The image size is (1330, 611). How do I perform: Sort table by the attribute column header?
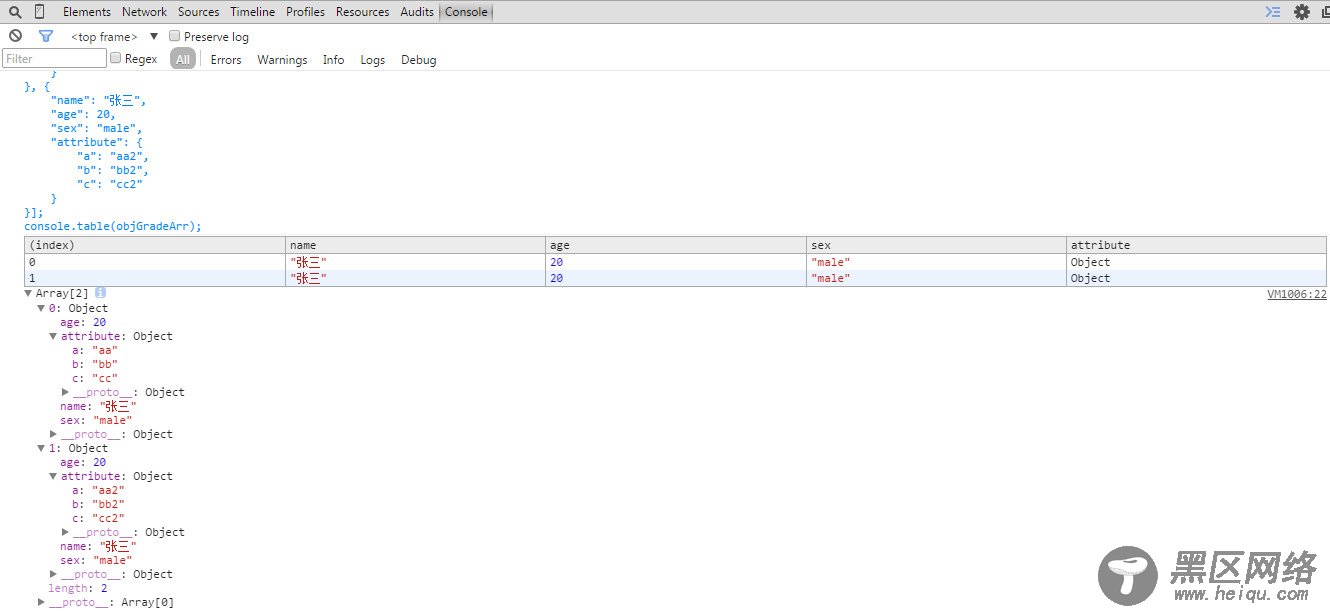pyautogui.click(x=1196, y=245)
